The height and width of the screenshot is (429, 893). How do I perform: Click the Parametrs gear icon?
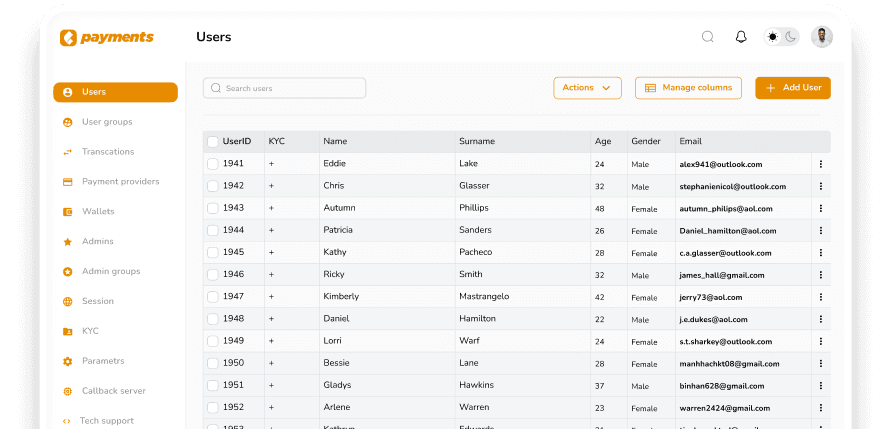[x=67, y=361]
